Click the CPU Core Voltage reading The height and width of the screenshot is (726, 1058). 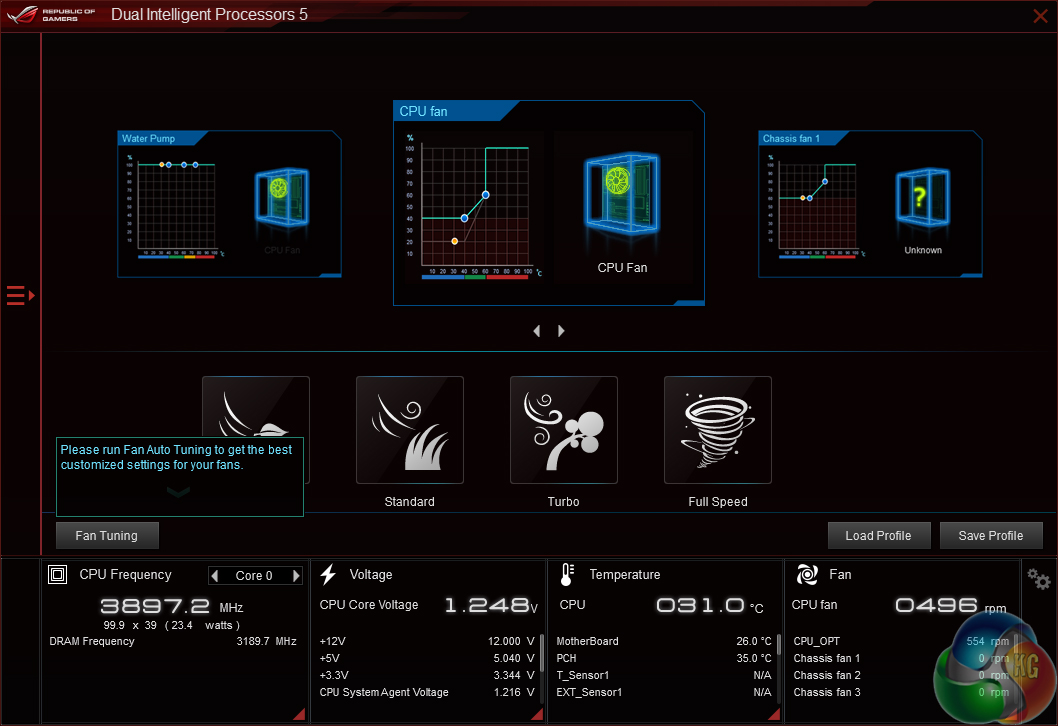coord(491,605)
